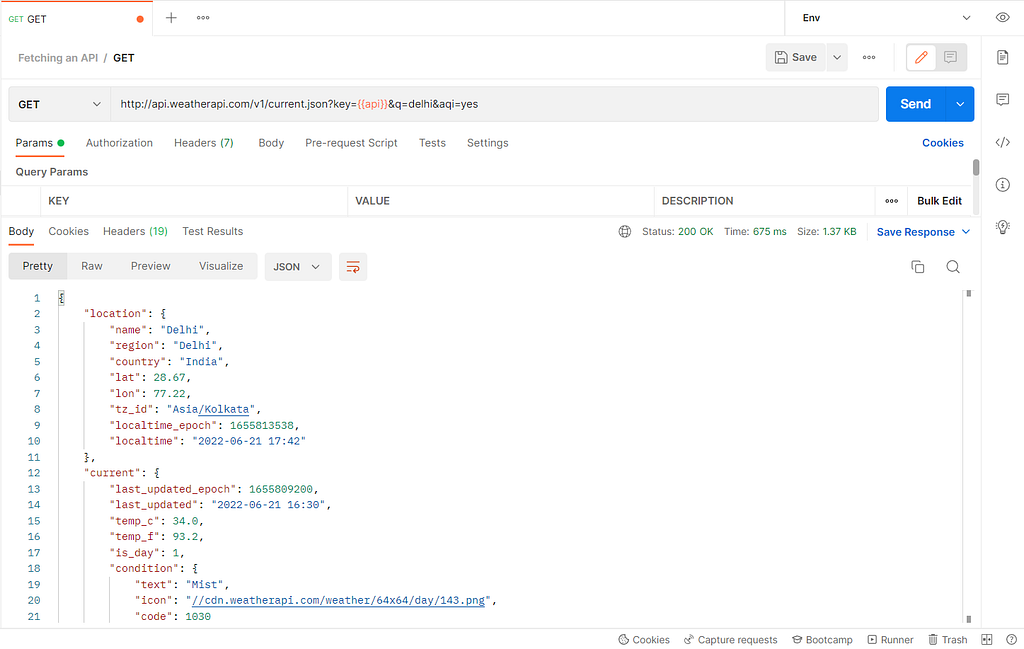
Task: Open documentation icon in right sidebar
Action: pyautogui.click(x=1002, y=57)
